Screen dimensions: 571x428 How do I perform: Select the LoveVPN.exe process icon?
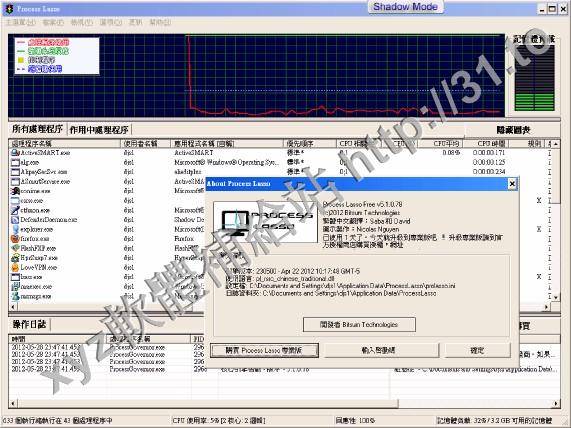click(15, 267)
